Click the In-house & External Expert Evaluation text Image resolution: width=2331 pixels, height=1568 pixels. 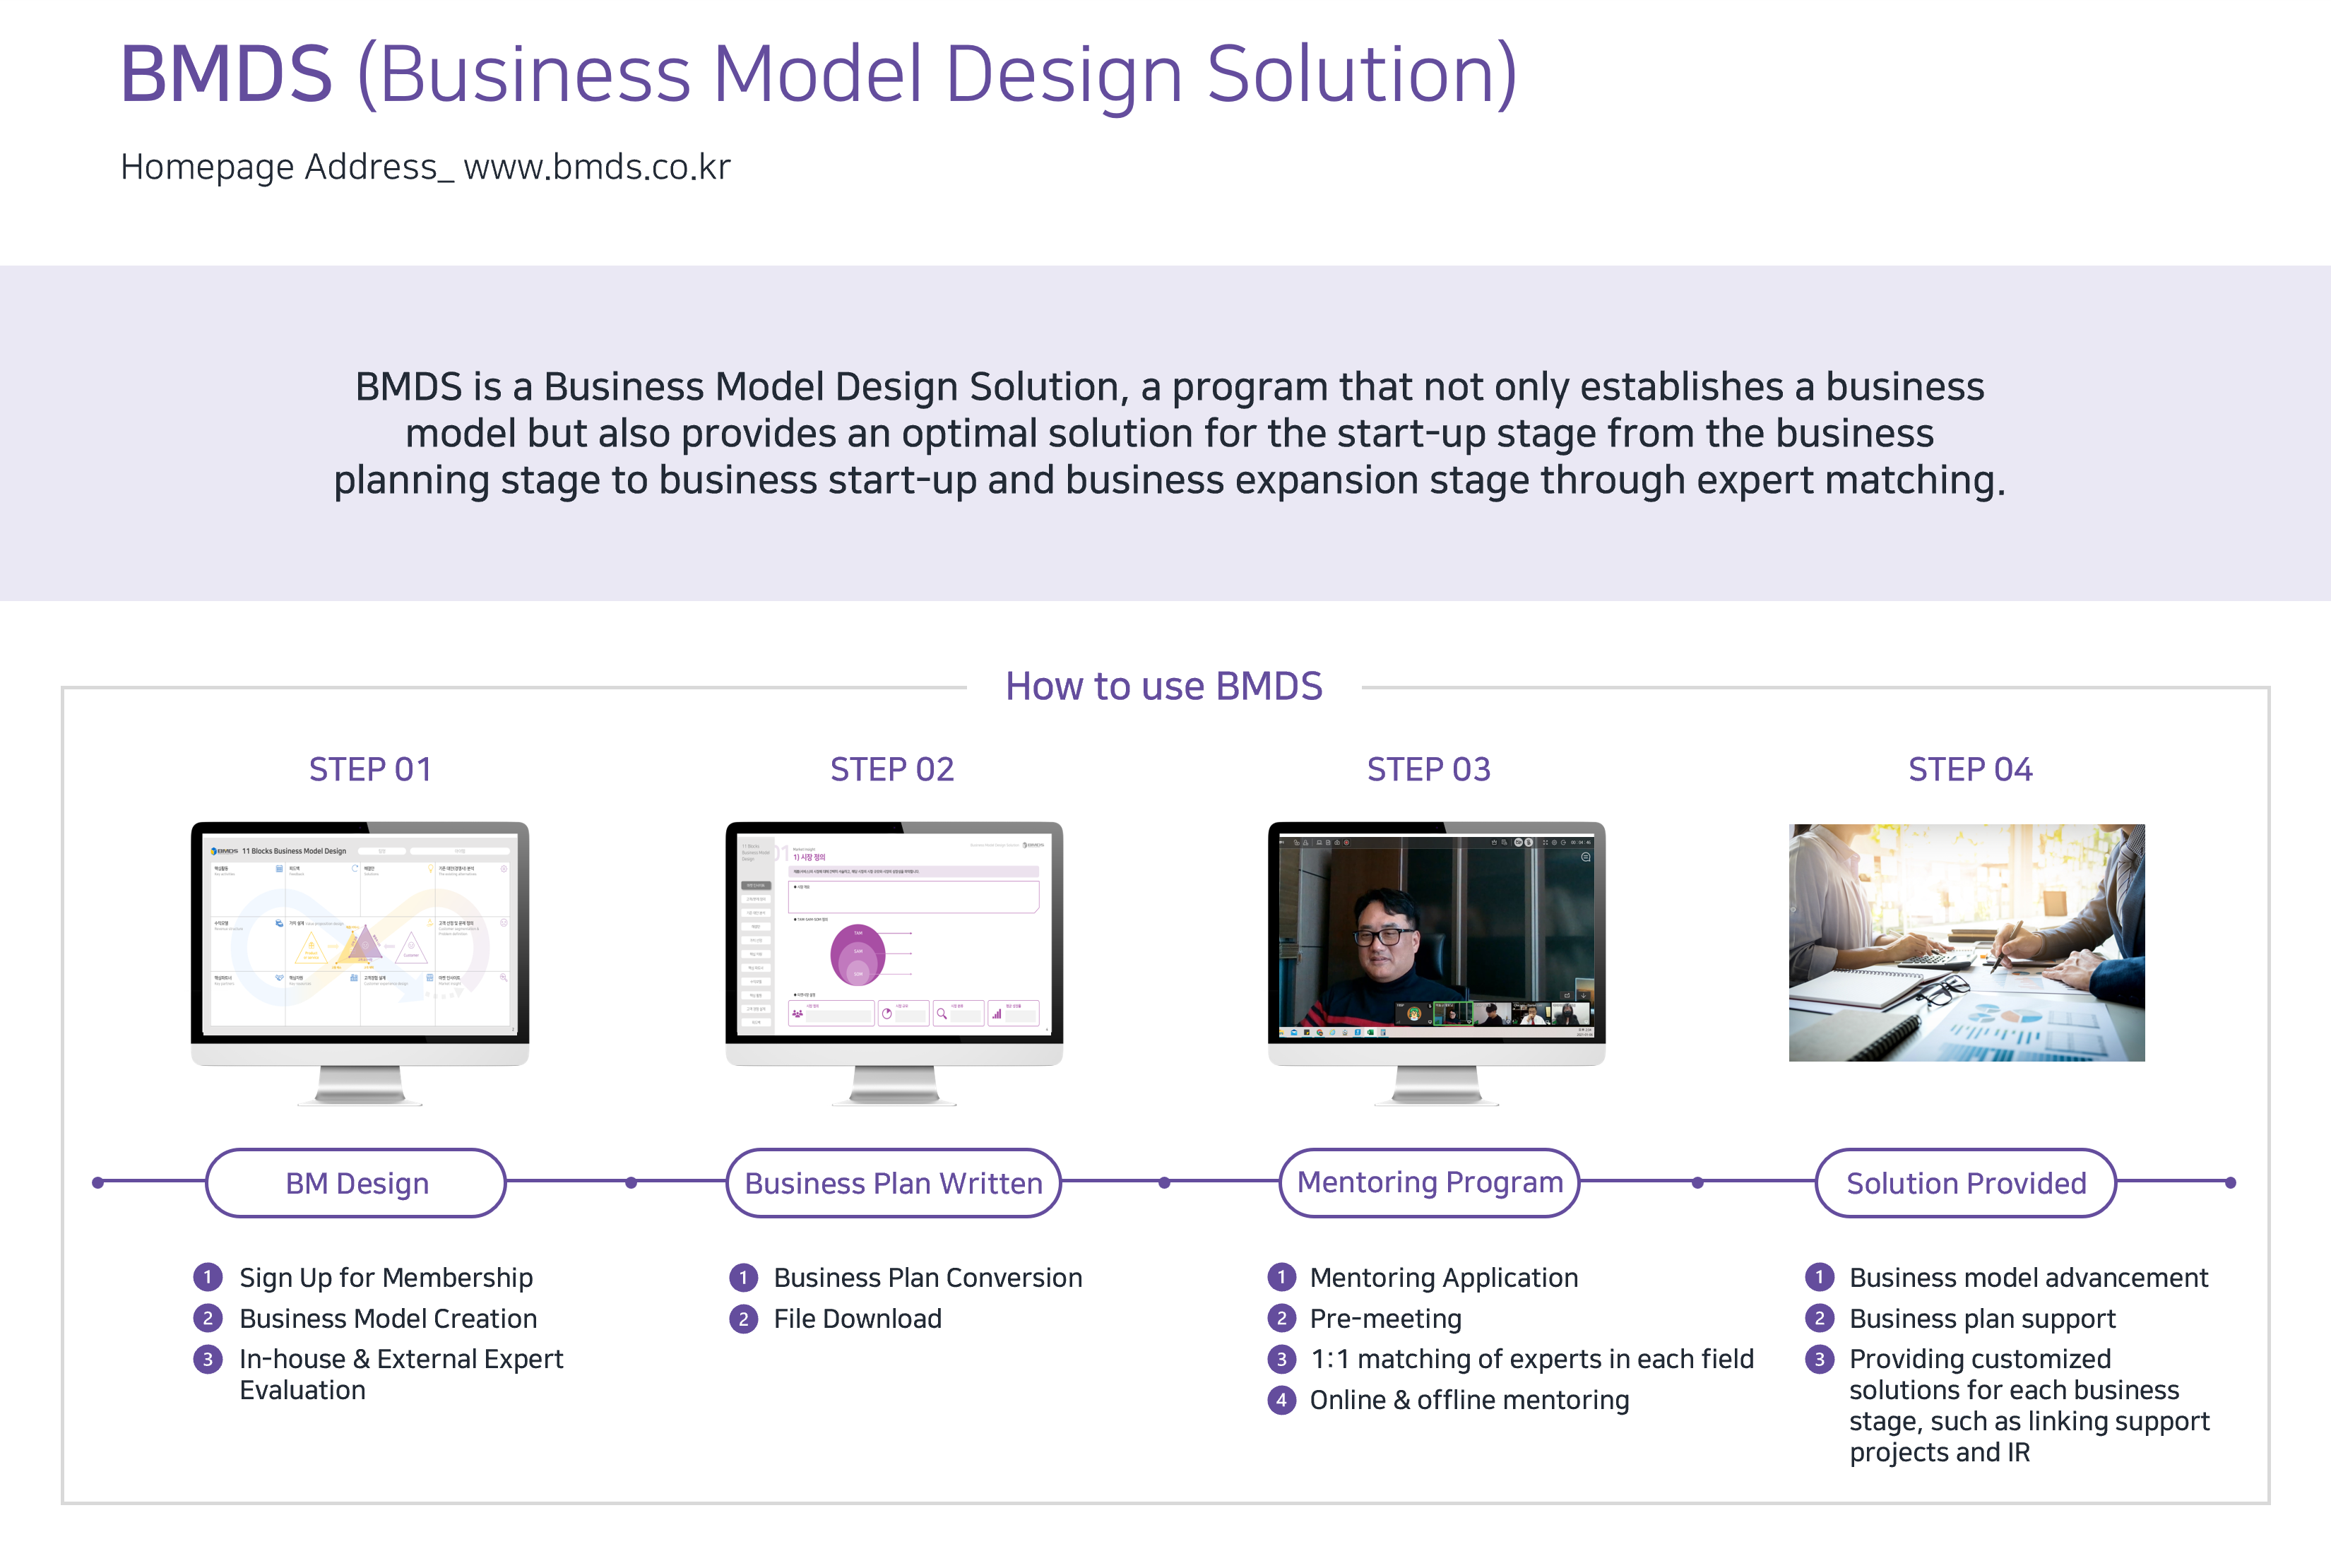pyautogui.click(x=401, y=1375)
